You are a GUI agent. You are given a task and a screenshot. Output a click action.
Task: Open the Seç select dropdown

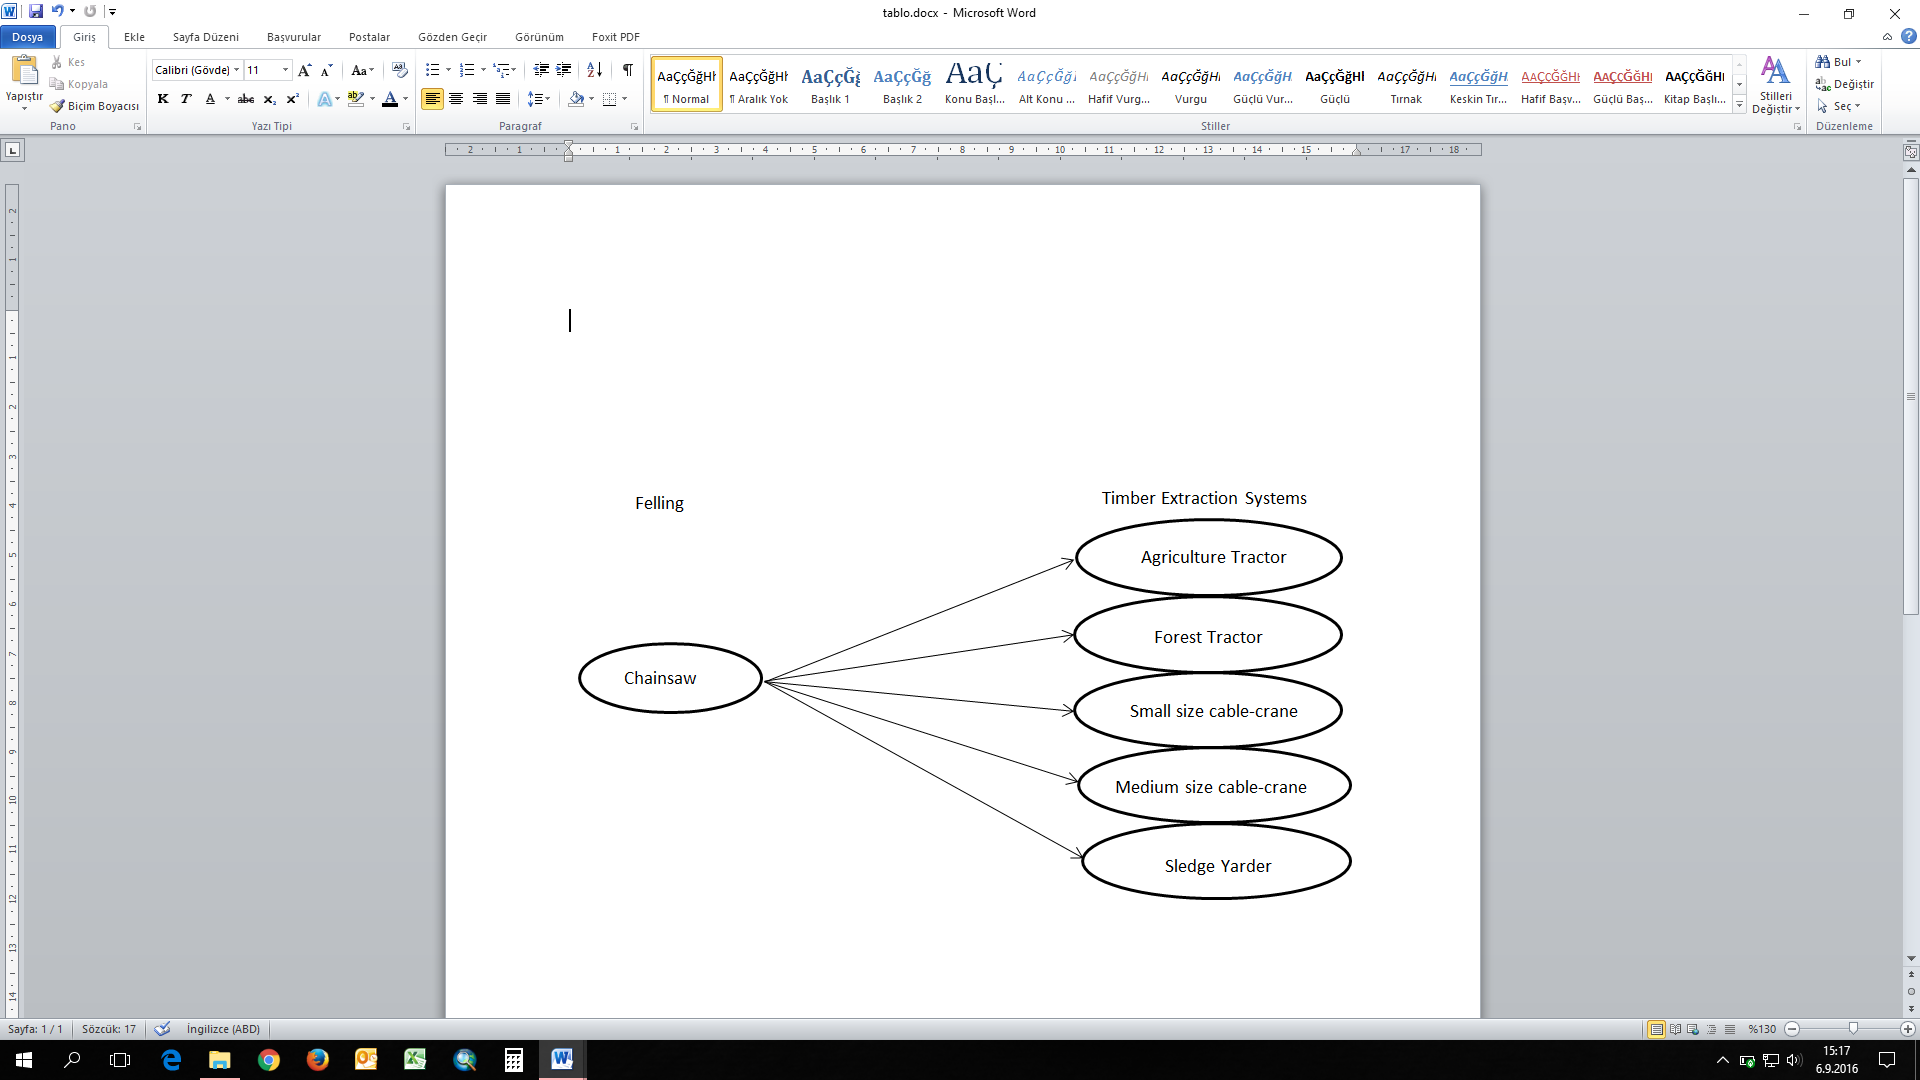[x=1838, y=106]
